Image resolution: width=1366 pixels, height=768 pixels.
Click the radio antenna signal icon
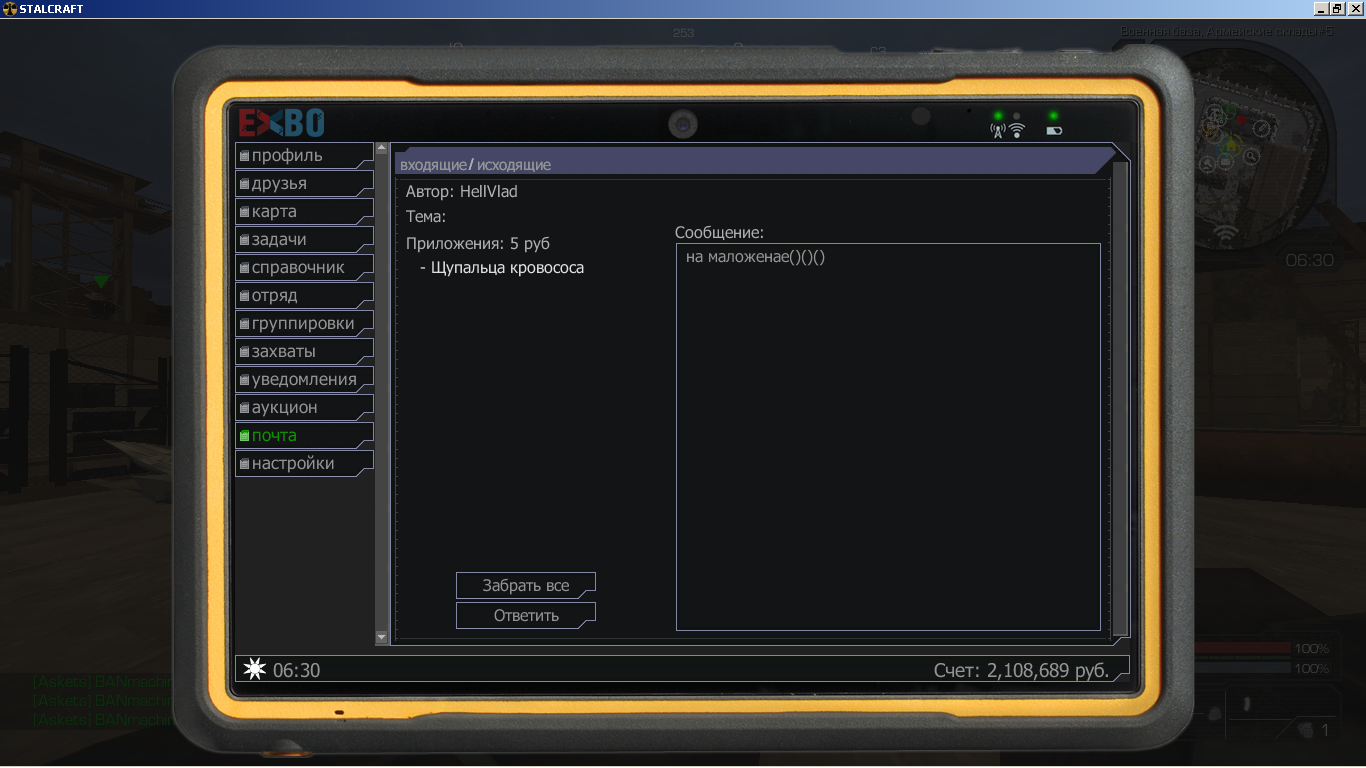pyautogui.click(x=997, y=130)
